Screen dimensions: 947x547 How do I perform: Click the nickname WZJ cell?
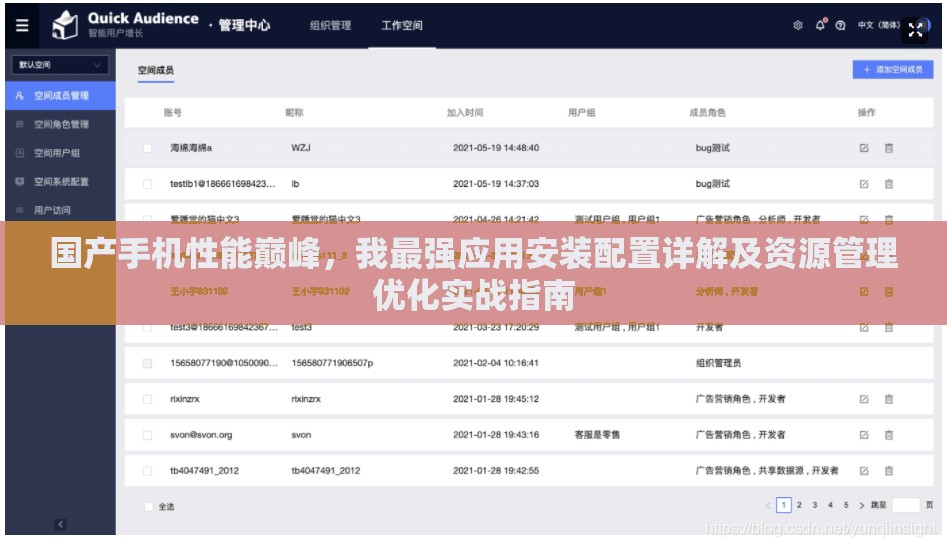point(301,148)
